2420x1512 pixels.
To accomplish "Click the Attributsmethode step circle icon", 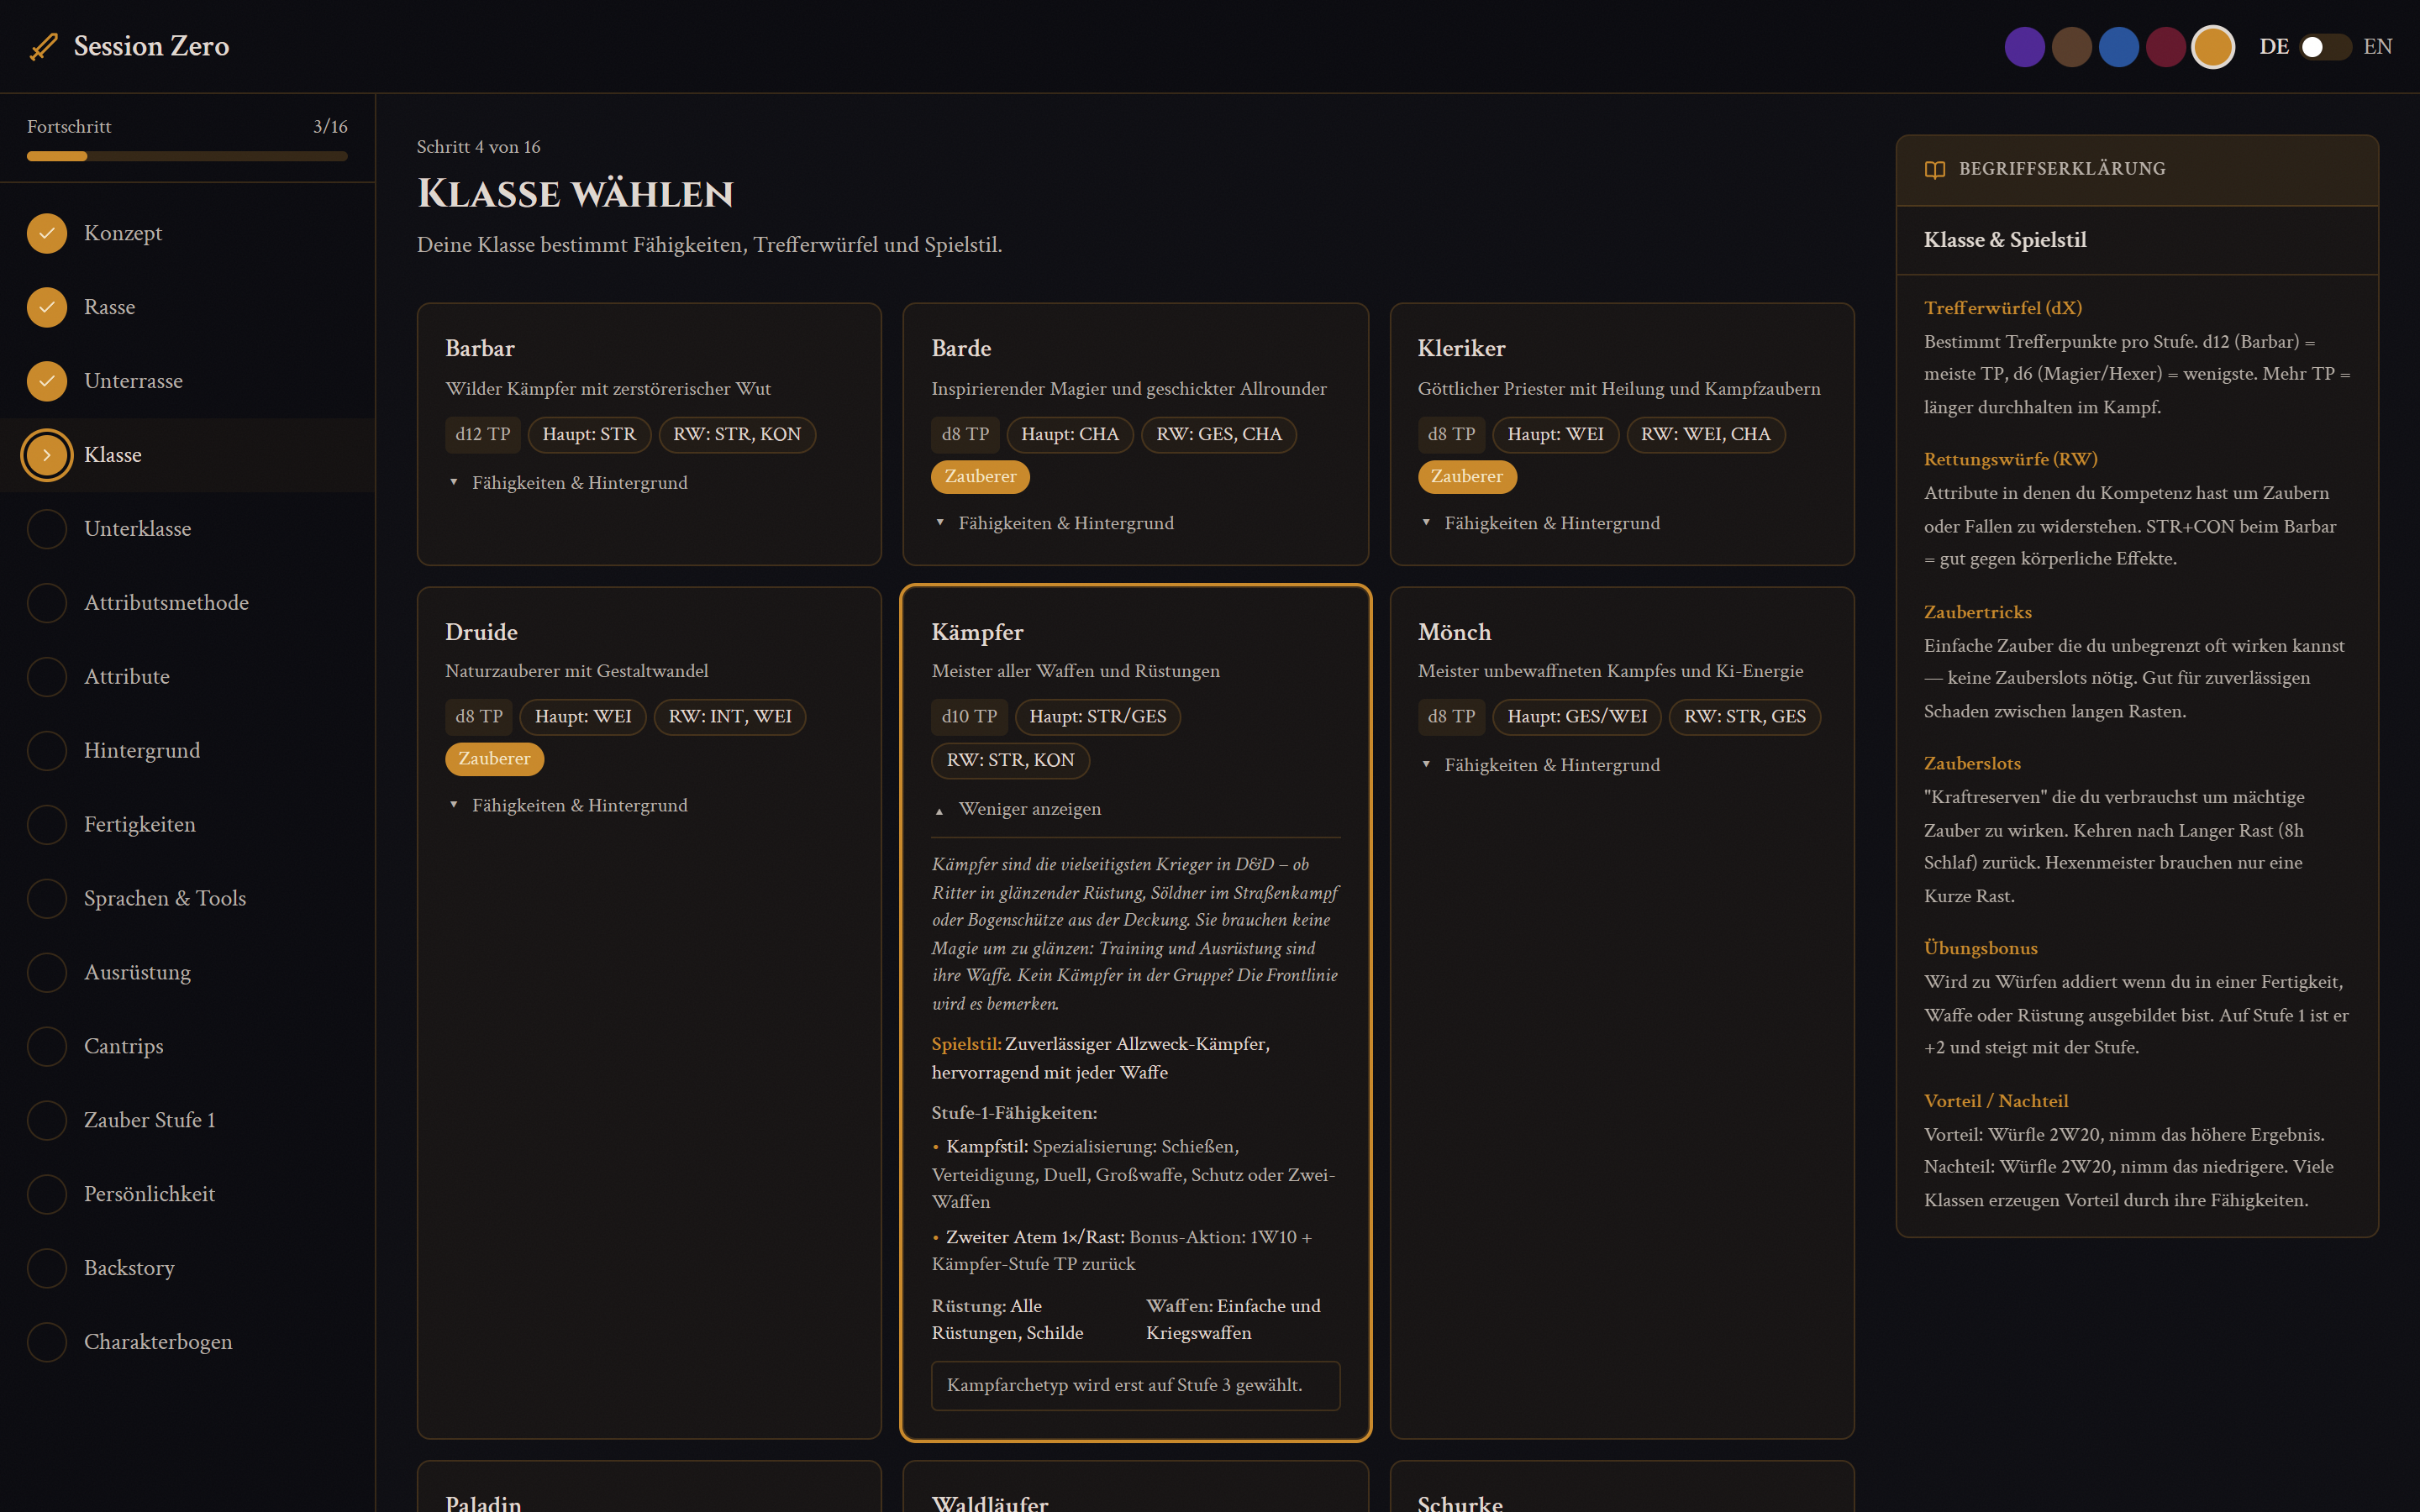I will pyautogui.click(x=47, y=603).
